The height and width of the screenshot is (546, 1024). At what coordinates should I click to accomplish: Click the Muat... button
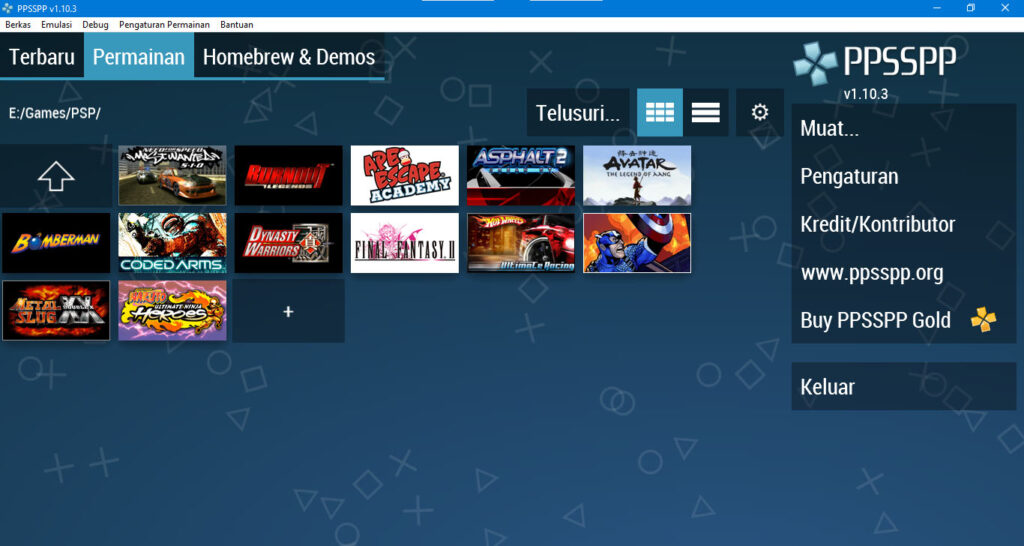904,128
